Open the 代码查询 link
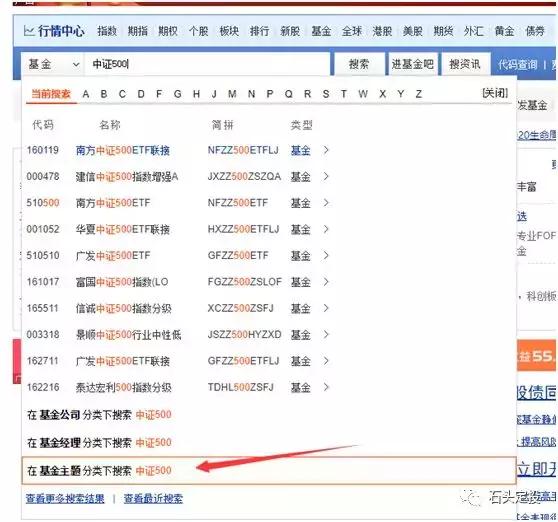Image resolution: width=558 pixels, height=522 pixels. 517,64
